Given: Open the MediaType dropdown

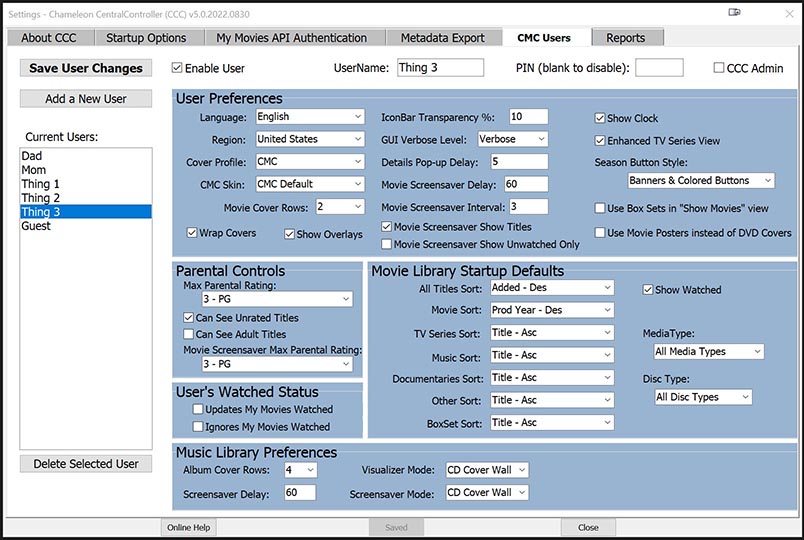Looking at the screenshot, I should click(708, 352).
